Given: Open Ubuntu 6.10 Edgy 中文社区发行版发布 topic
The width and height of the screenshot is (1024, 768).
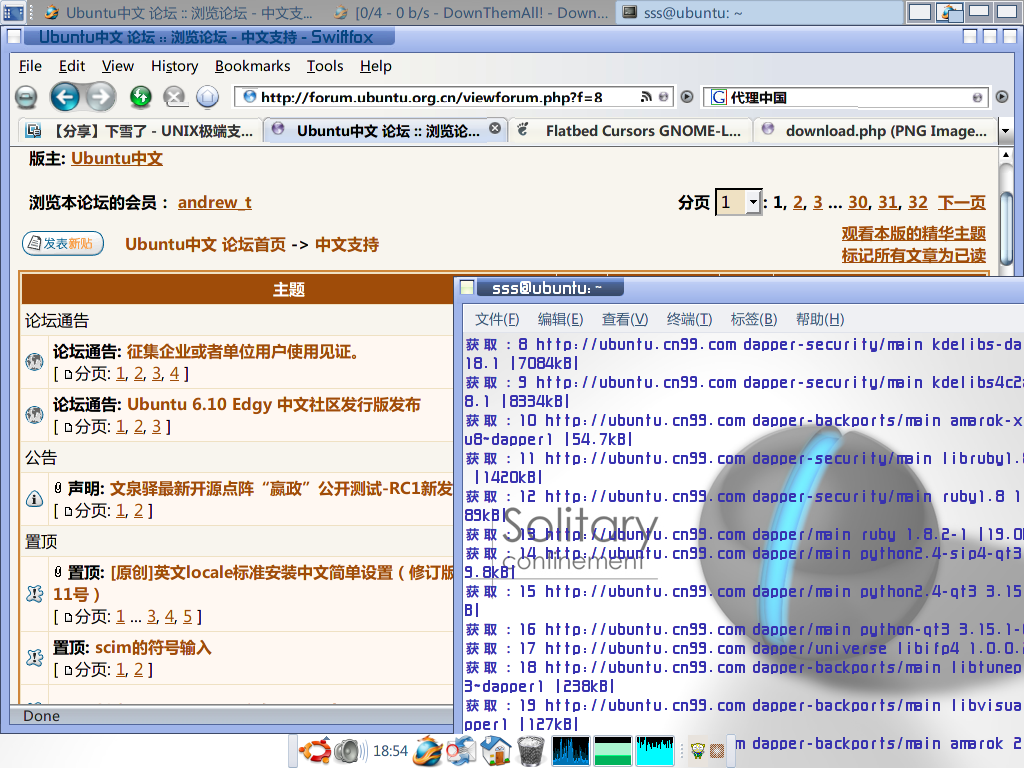Looking at the screenshot, I should [274, 404].
